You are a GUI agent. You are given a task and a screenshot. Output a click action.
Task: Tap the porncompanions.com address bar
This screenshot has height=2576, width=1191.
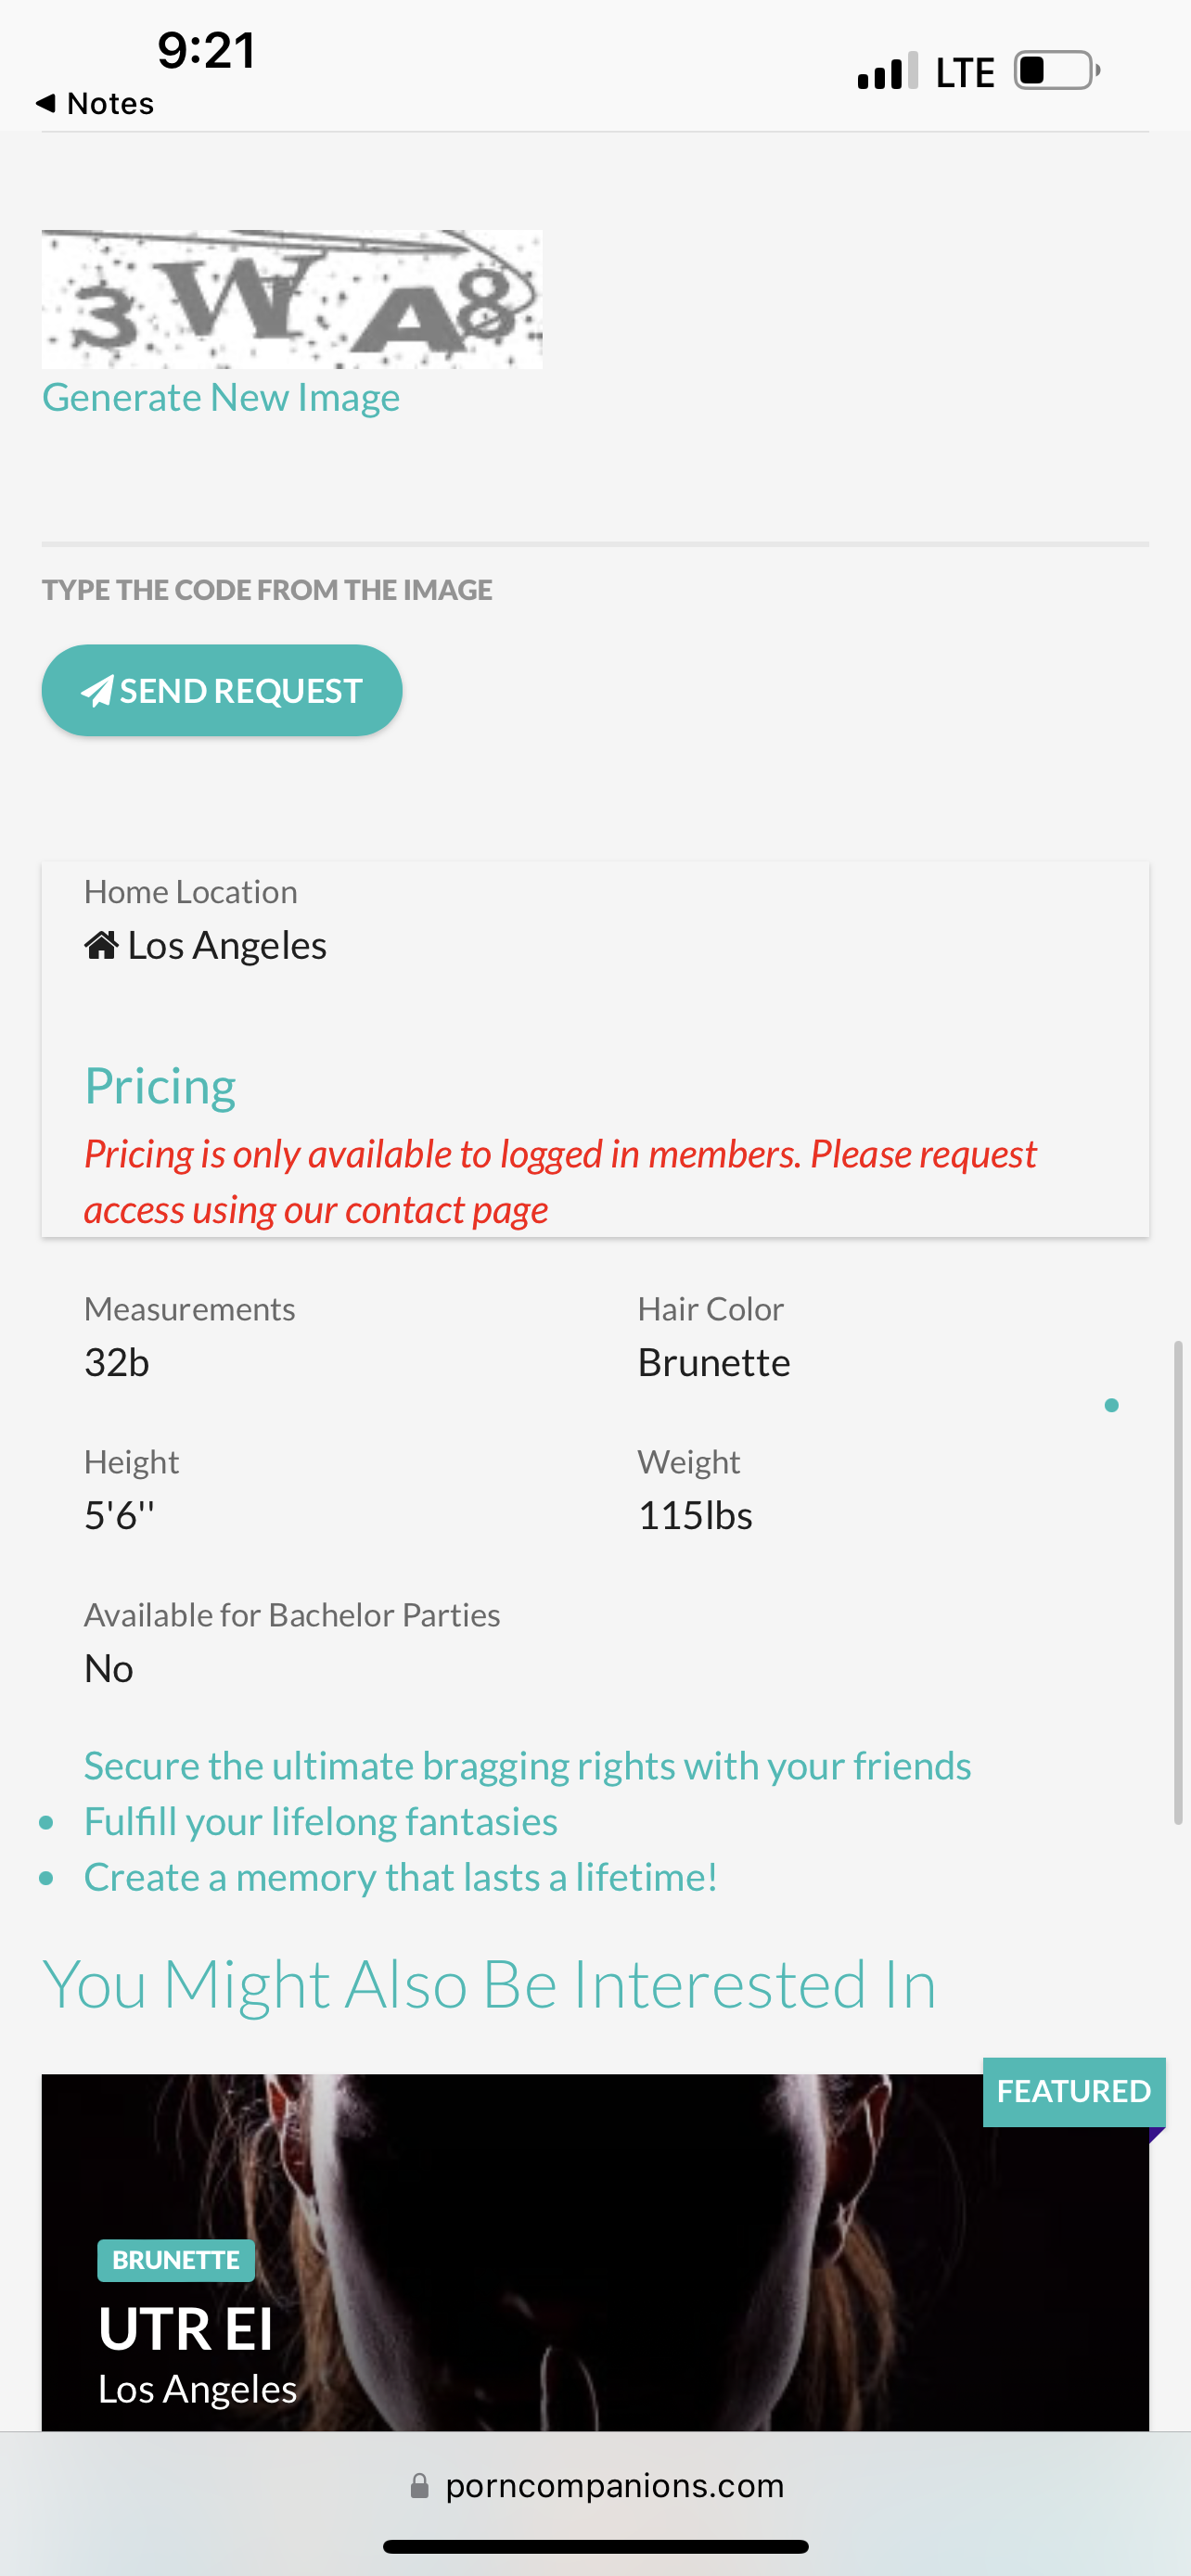[613, 2486]
